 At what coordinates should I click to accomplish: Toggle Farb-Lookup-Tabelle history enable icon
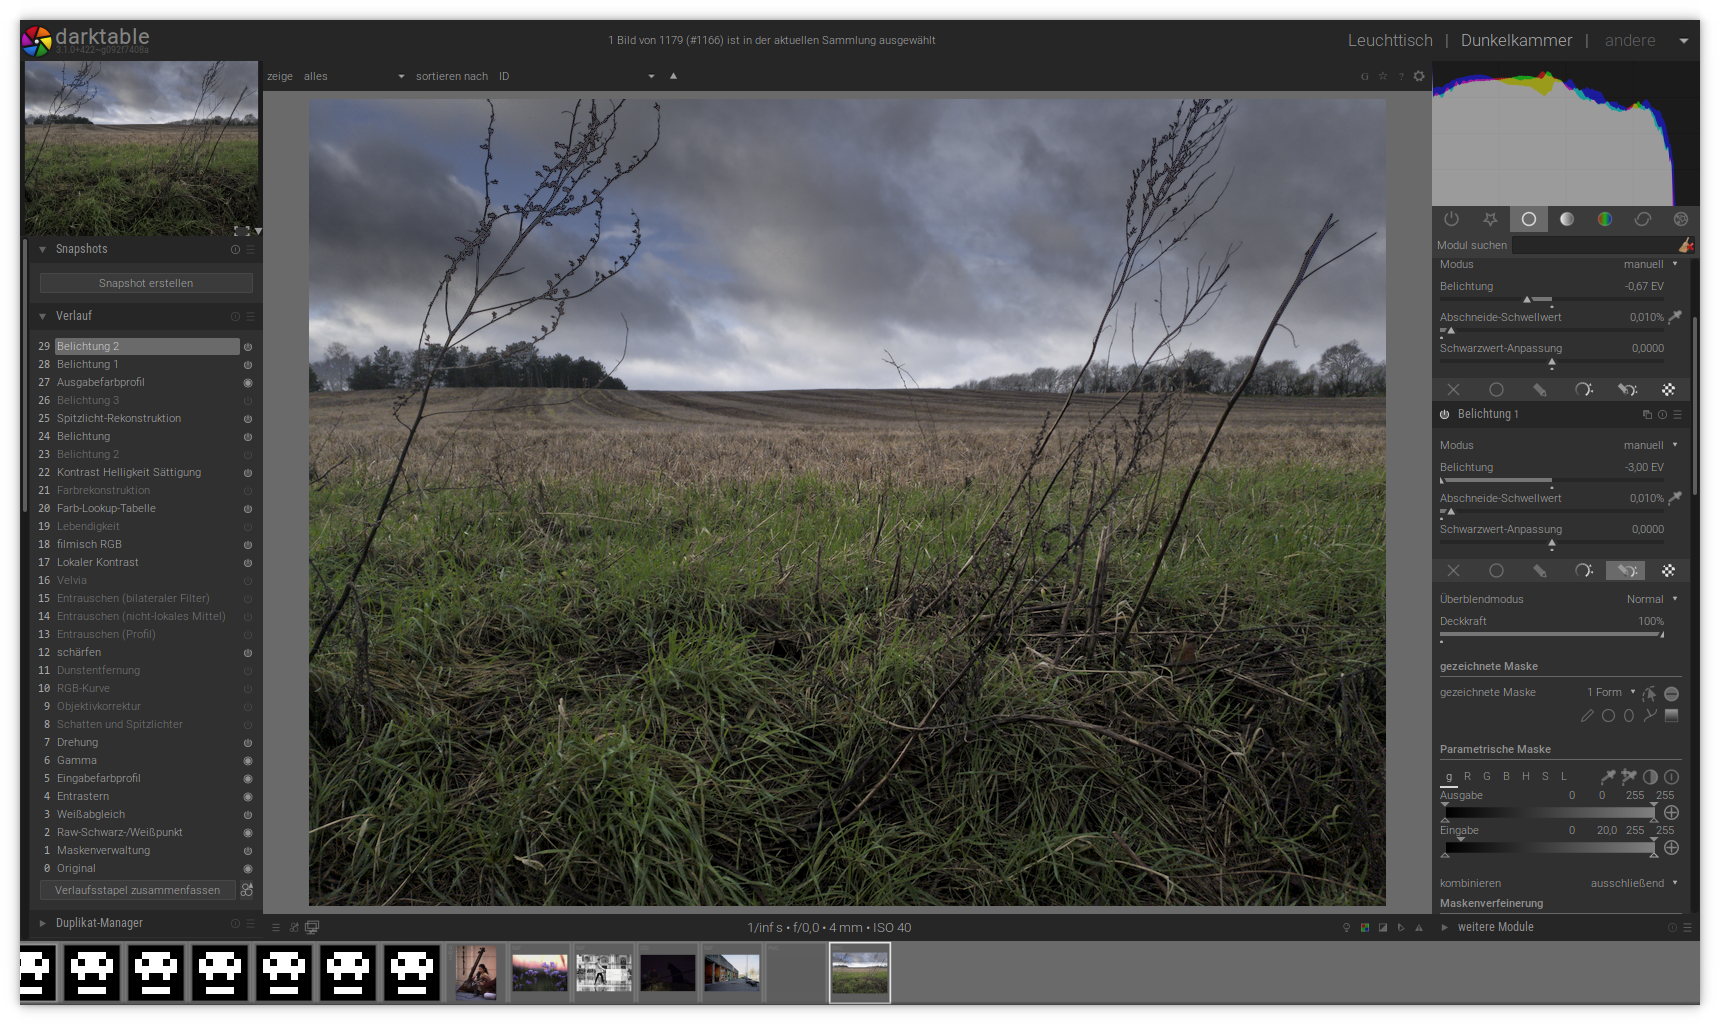pyautogui.click(x=248, y=509)
